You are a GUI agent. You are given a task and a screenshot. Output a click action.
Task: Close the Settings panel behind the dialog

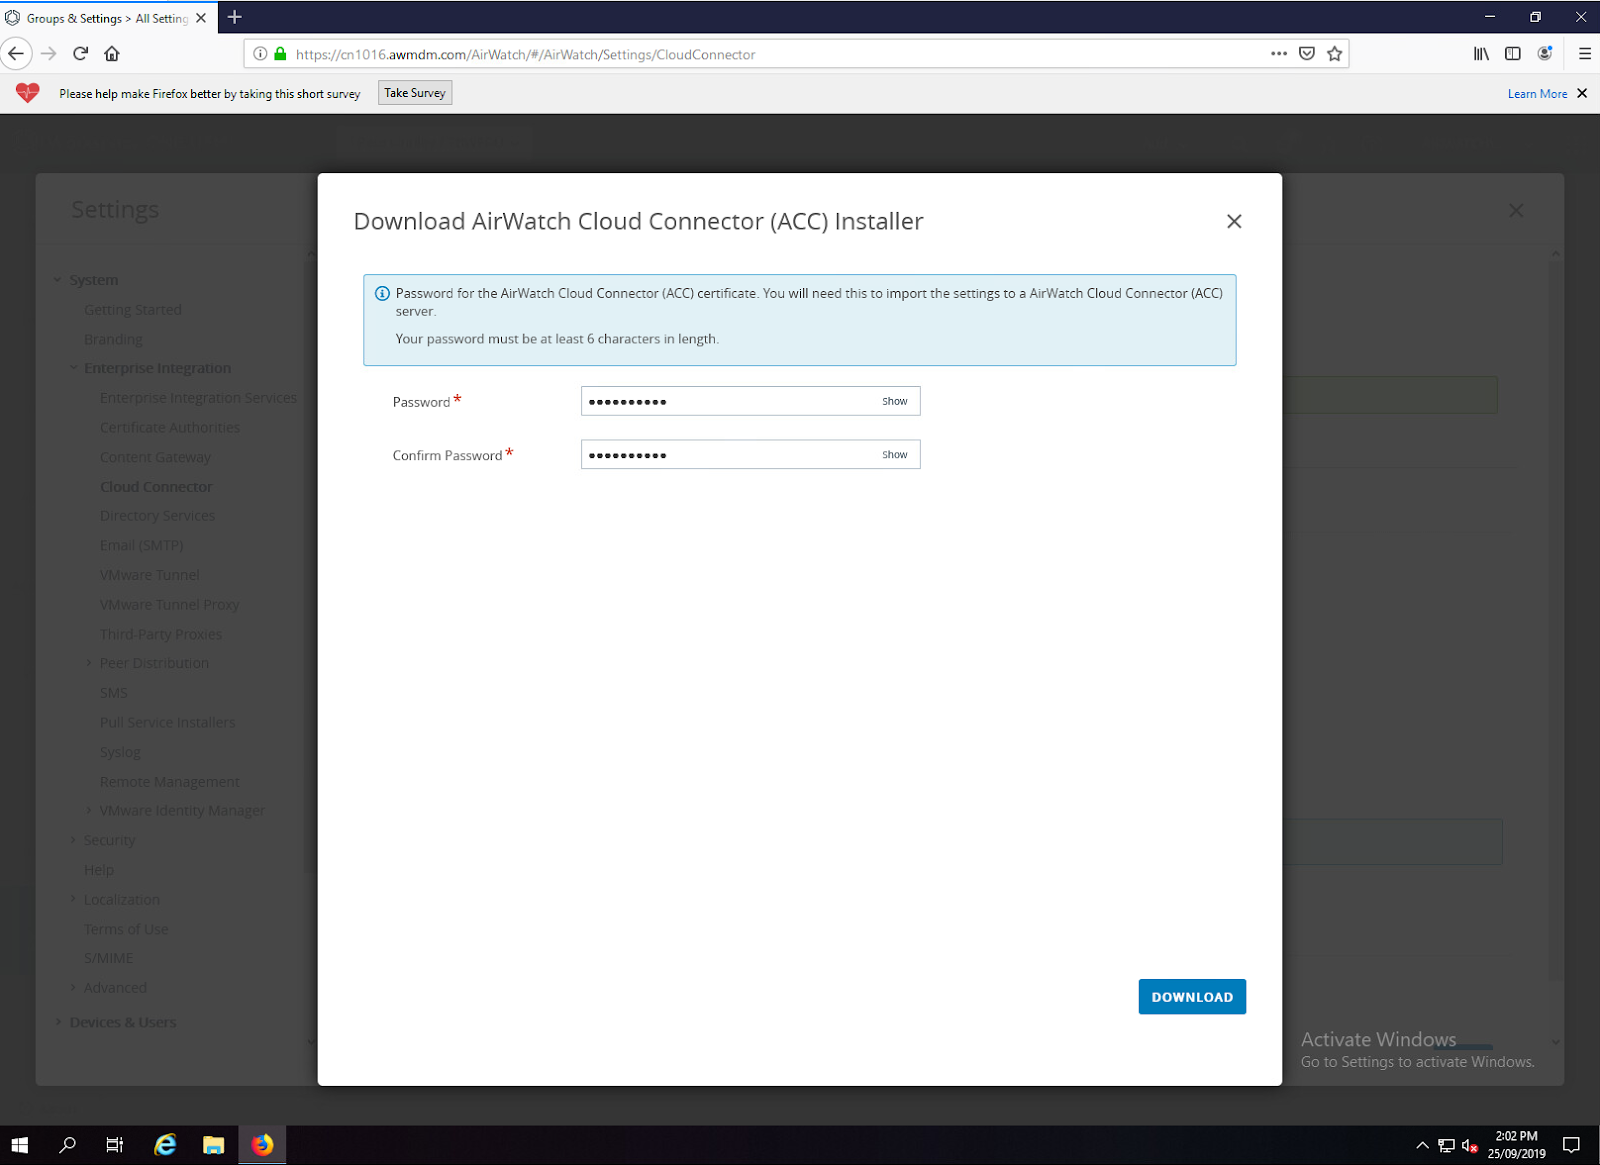[1516, 211]
